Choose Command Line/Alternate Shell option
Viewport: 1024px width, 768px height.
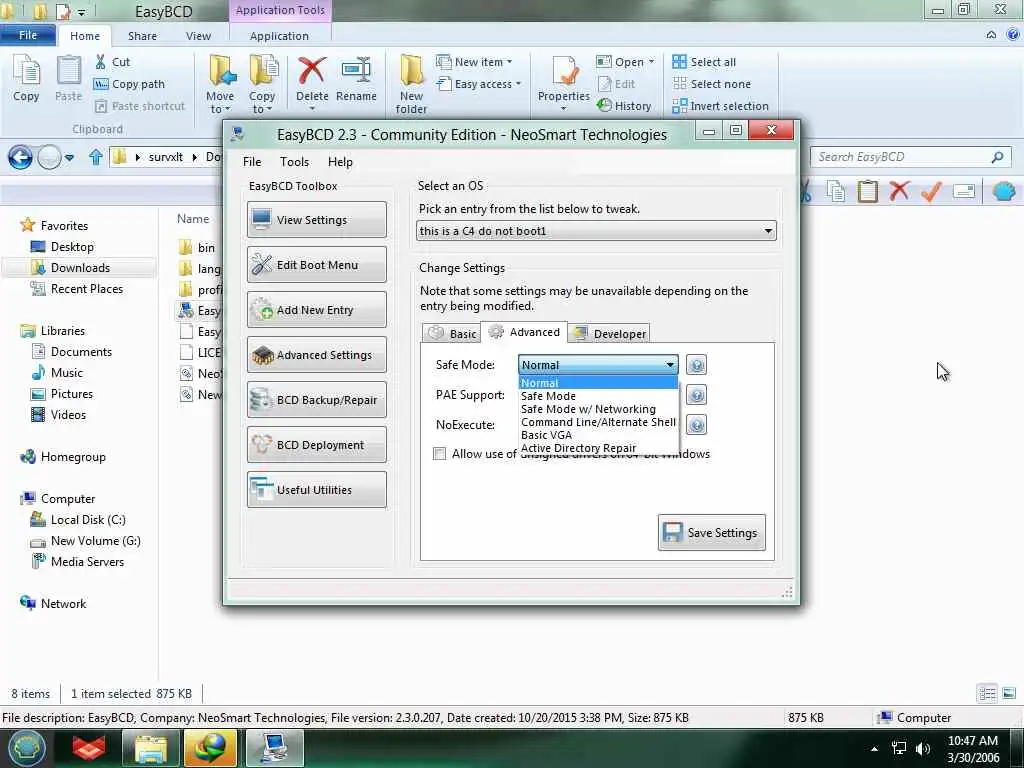coord(598,422)
